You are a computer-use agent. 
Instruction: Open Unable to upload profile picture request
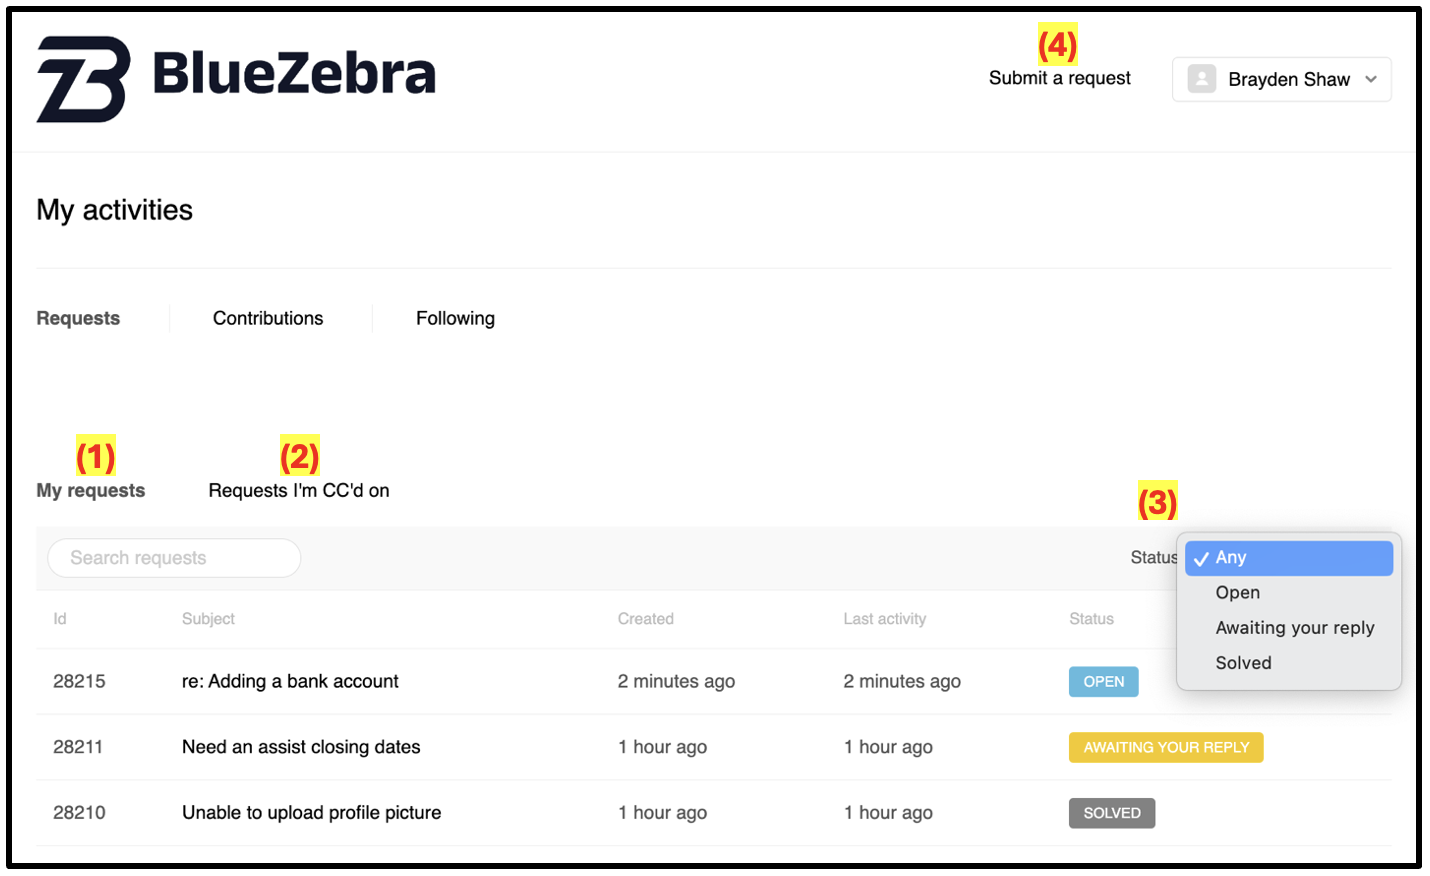[311, 813]
